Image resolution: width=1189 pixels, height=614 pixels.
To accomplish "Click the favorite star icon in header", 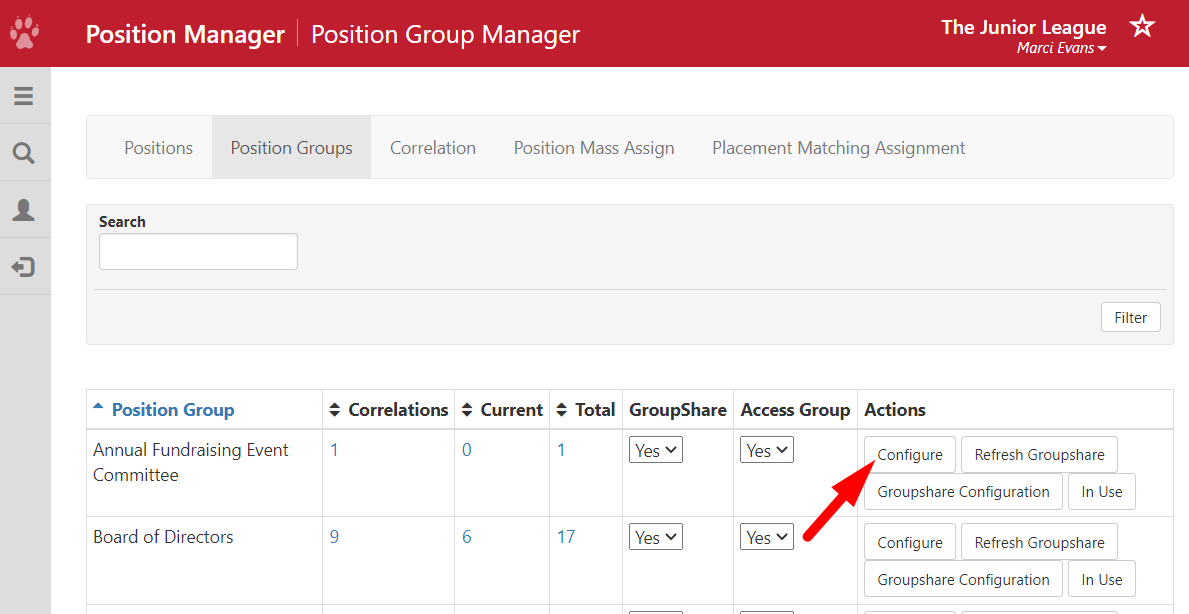I will pos(1142,27).
